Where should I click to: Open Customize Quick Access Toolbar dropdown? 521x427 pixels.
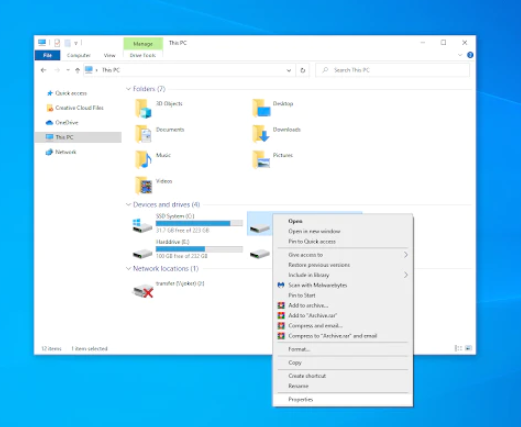76,43
